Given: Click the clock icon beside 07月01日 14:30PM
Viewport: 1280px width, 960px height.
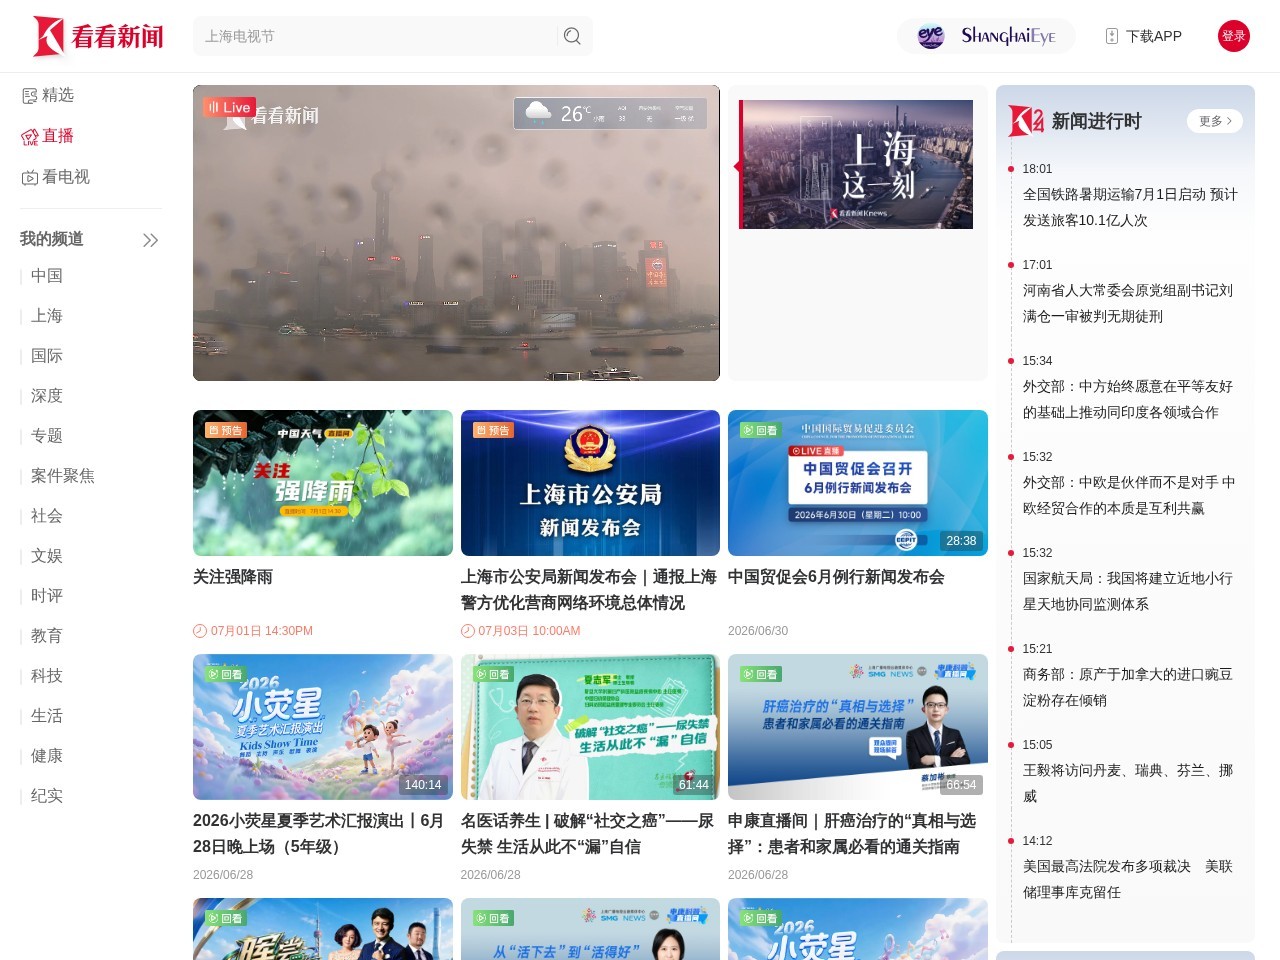Looking at the screenshot, I should (x=200, y=631).
